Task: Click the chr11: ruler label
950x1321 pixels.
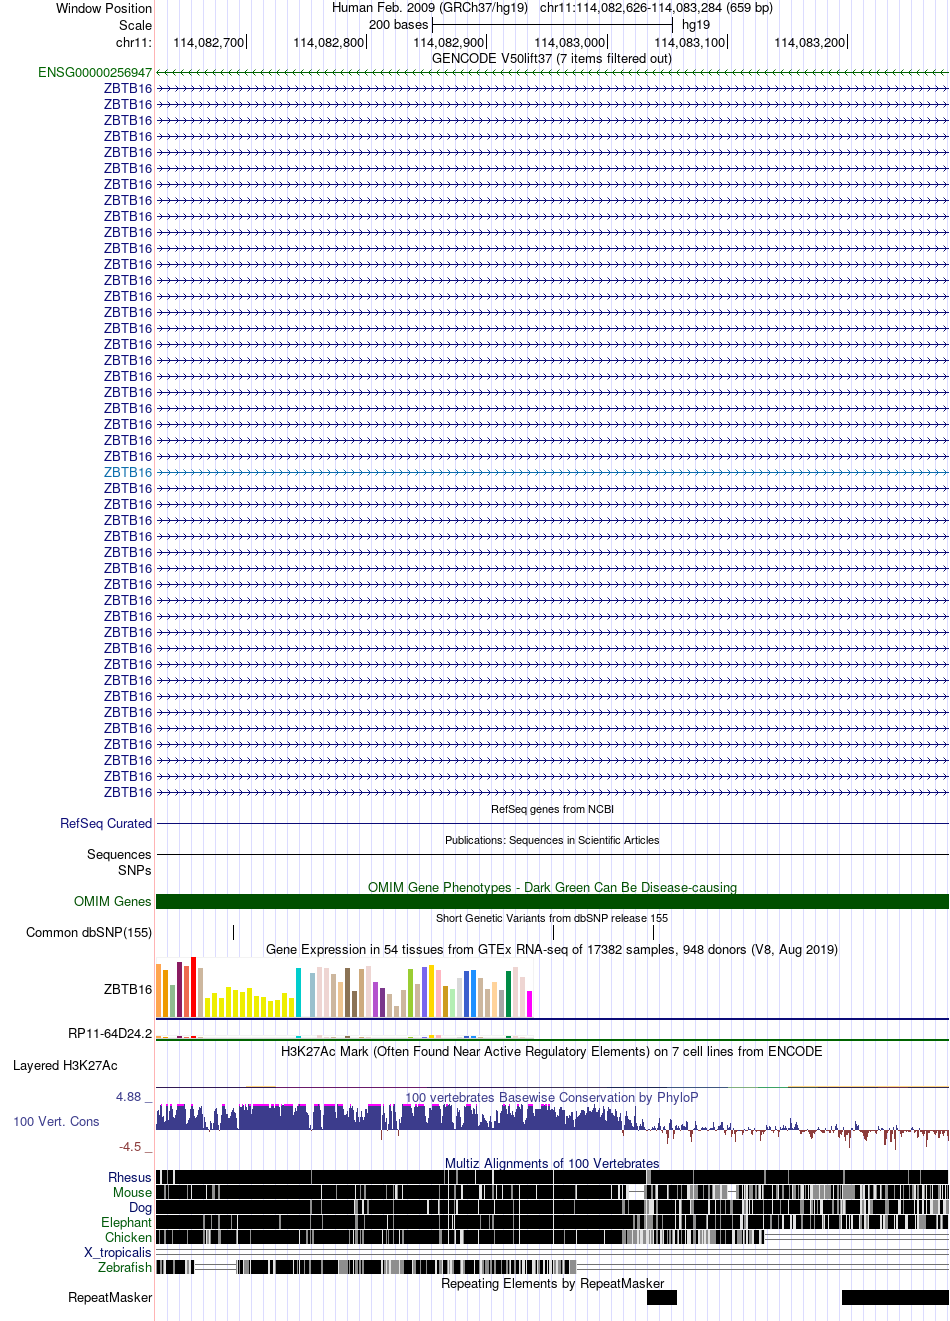Action: click(134, 42)
